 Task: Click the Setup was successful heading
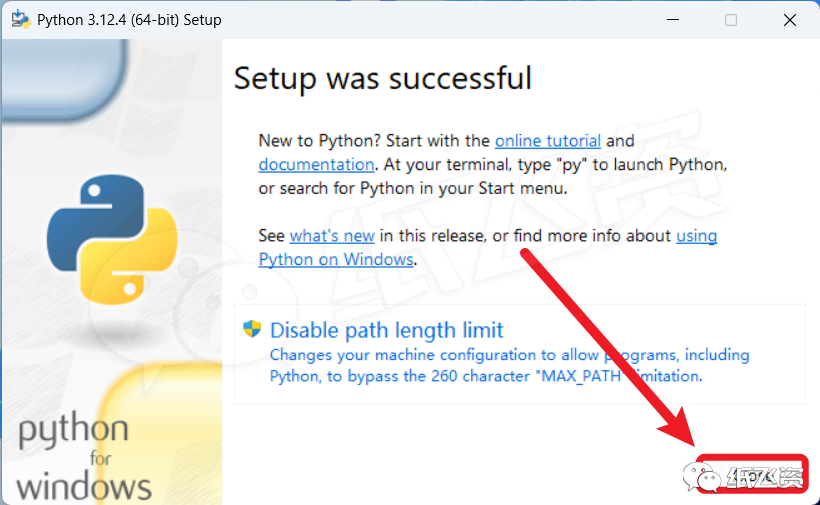[x=383, y=78]
